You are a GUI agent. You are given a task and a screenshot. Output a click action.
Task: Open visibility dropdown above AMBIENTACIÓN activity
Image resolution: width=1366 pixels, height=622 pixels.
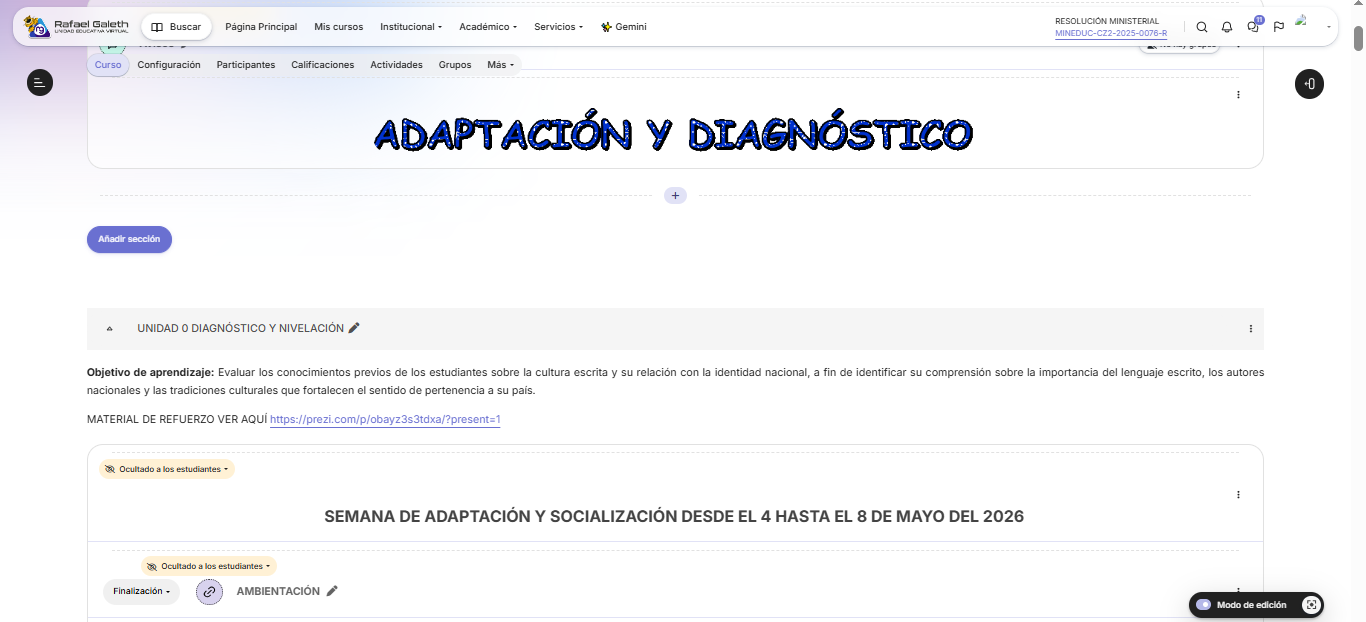coord(209,566)
